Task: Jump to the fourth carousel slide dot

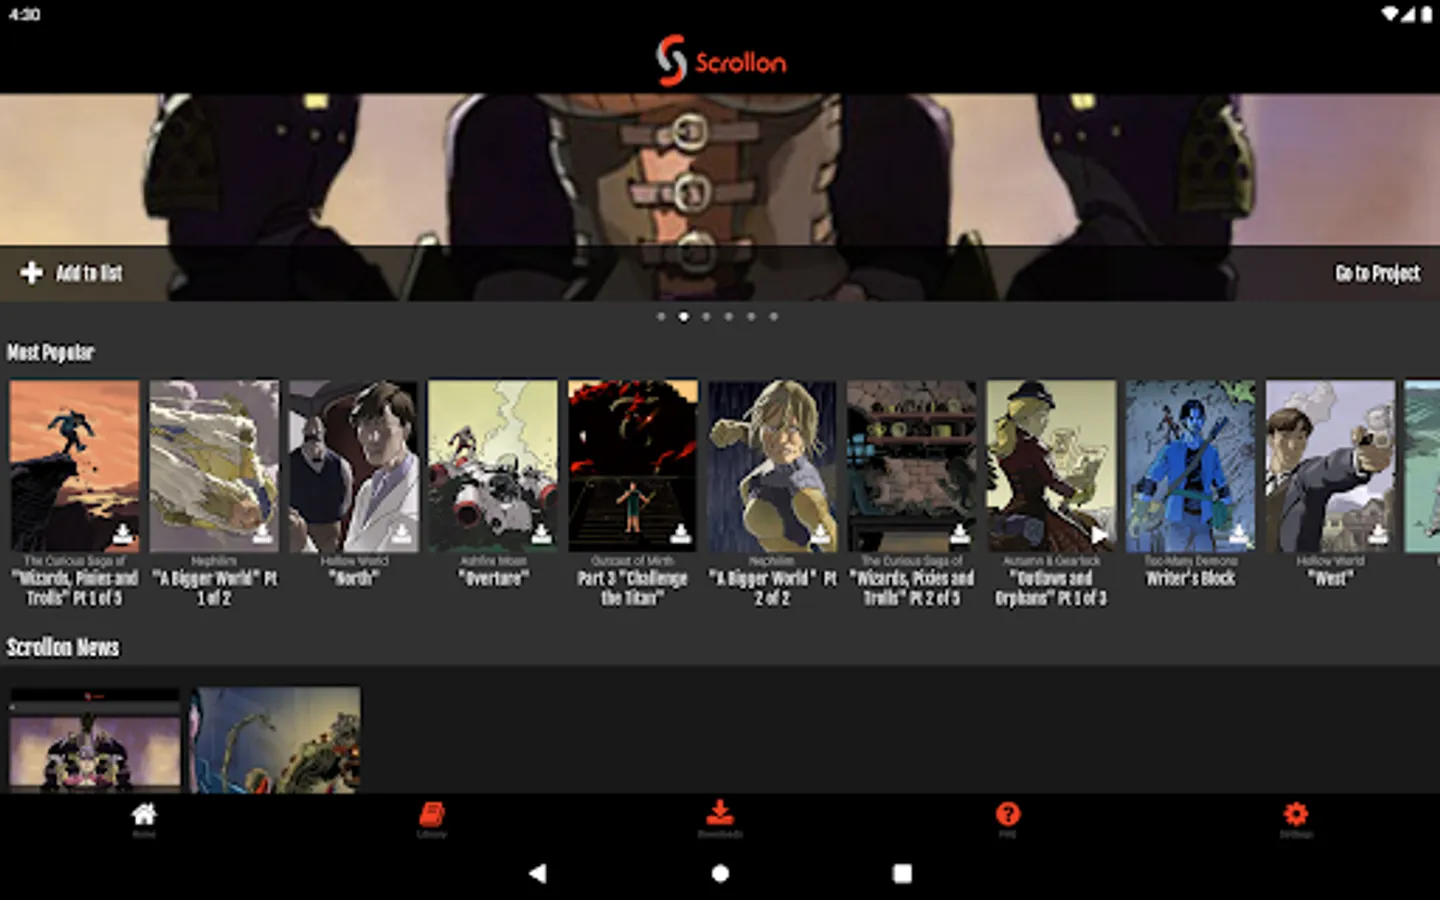Action: point(729,317)
